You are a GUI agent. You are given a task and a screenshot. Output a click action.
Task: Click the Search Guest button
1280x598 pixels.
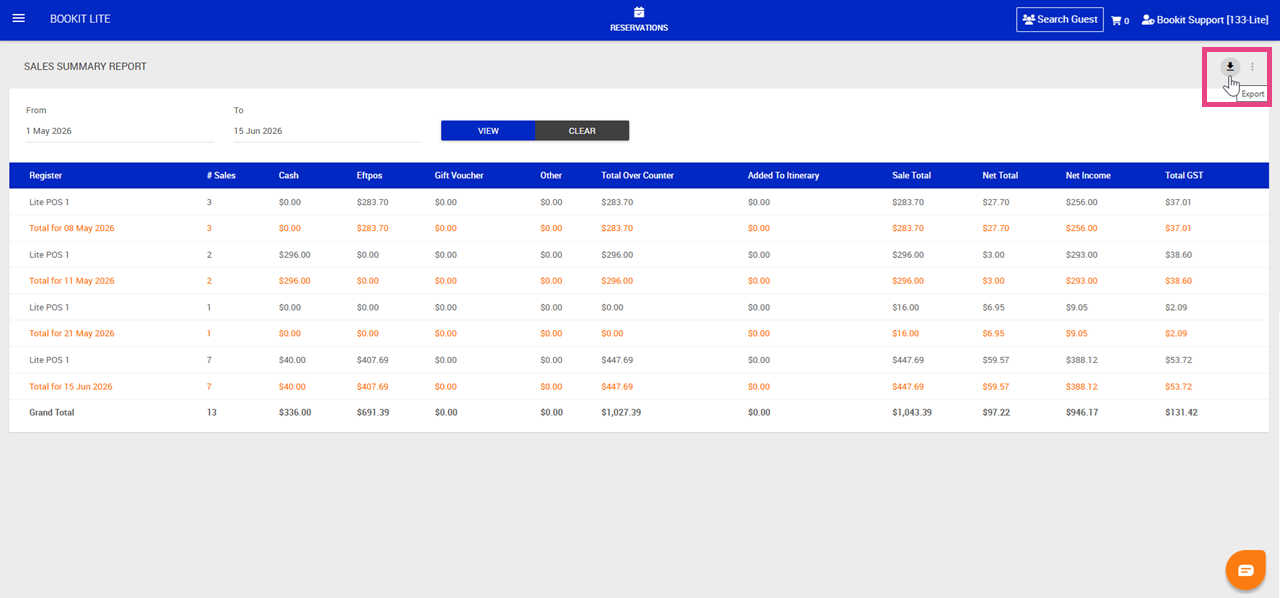1060,19
